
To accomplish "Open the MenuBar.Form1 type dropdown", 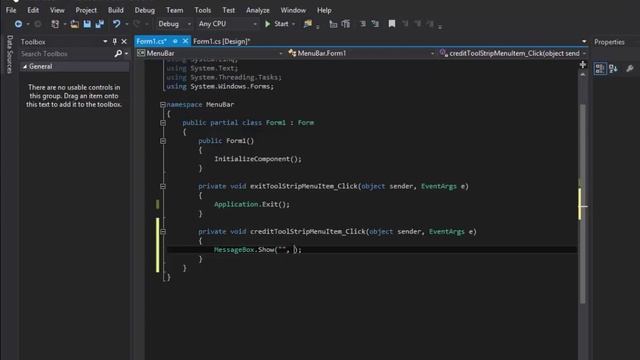I will pyautogui.click(x=432, y=53).
